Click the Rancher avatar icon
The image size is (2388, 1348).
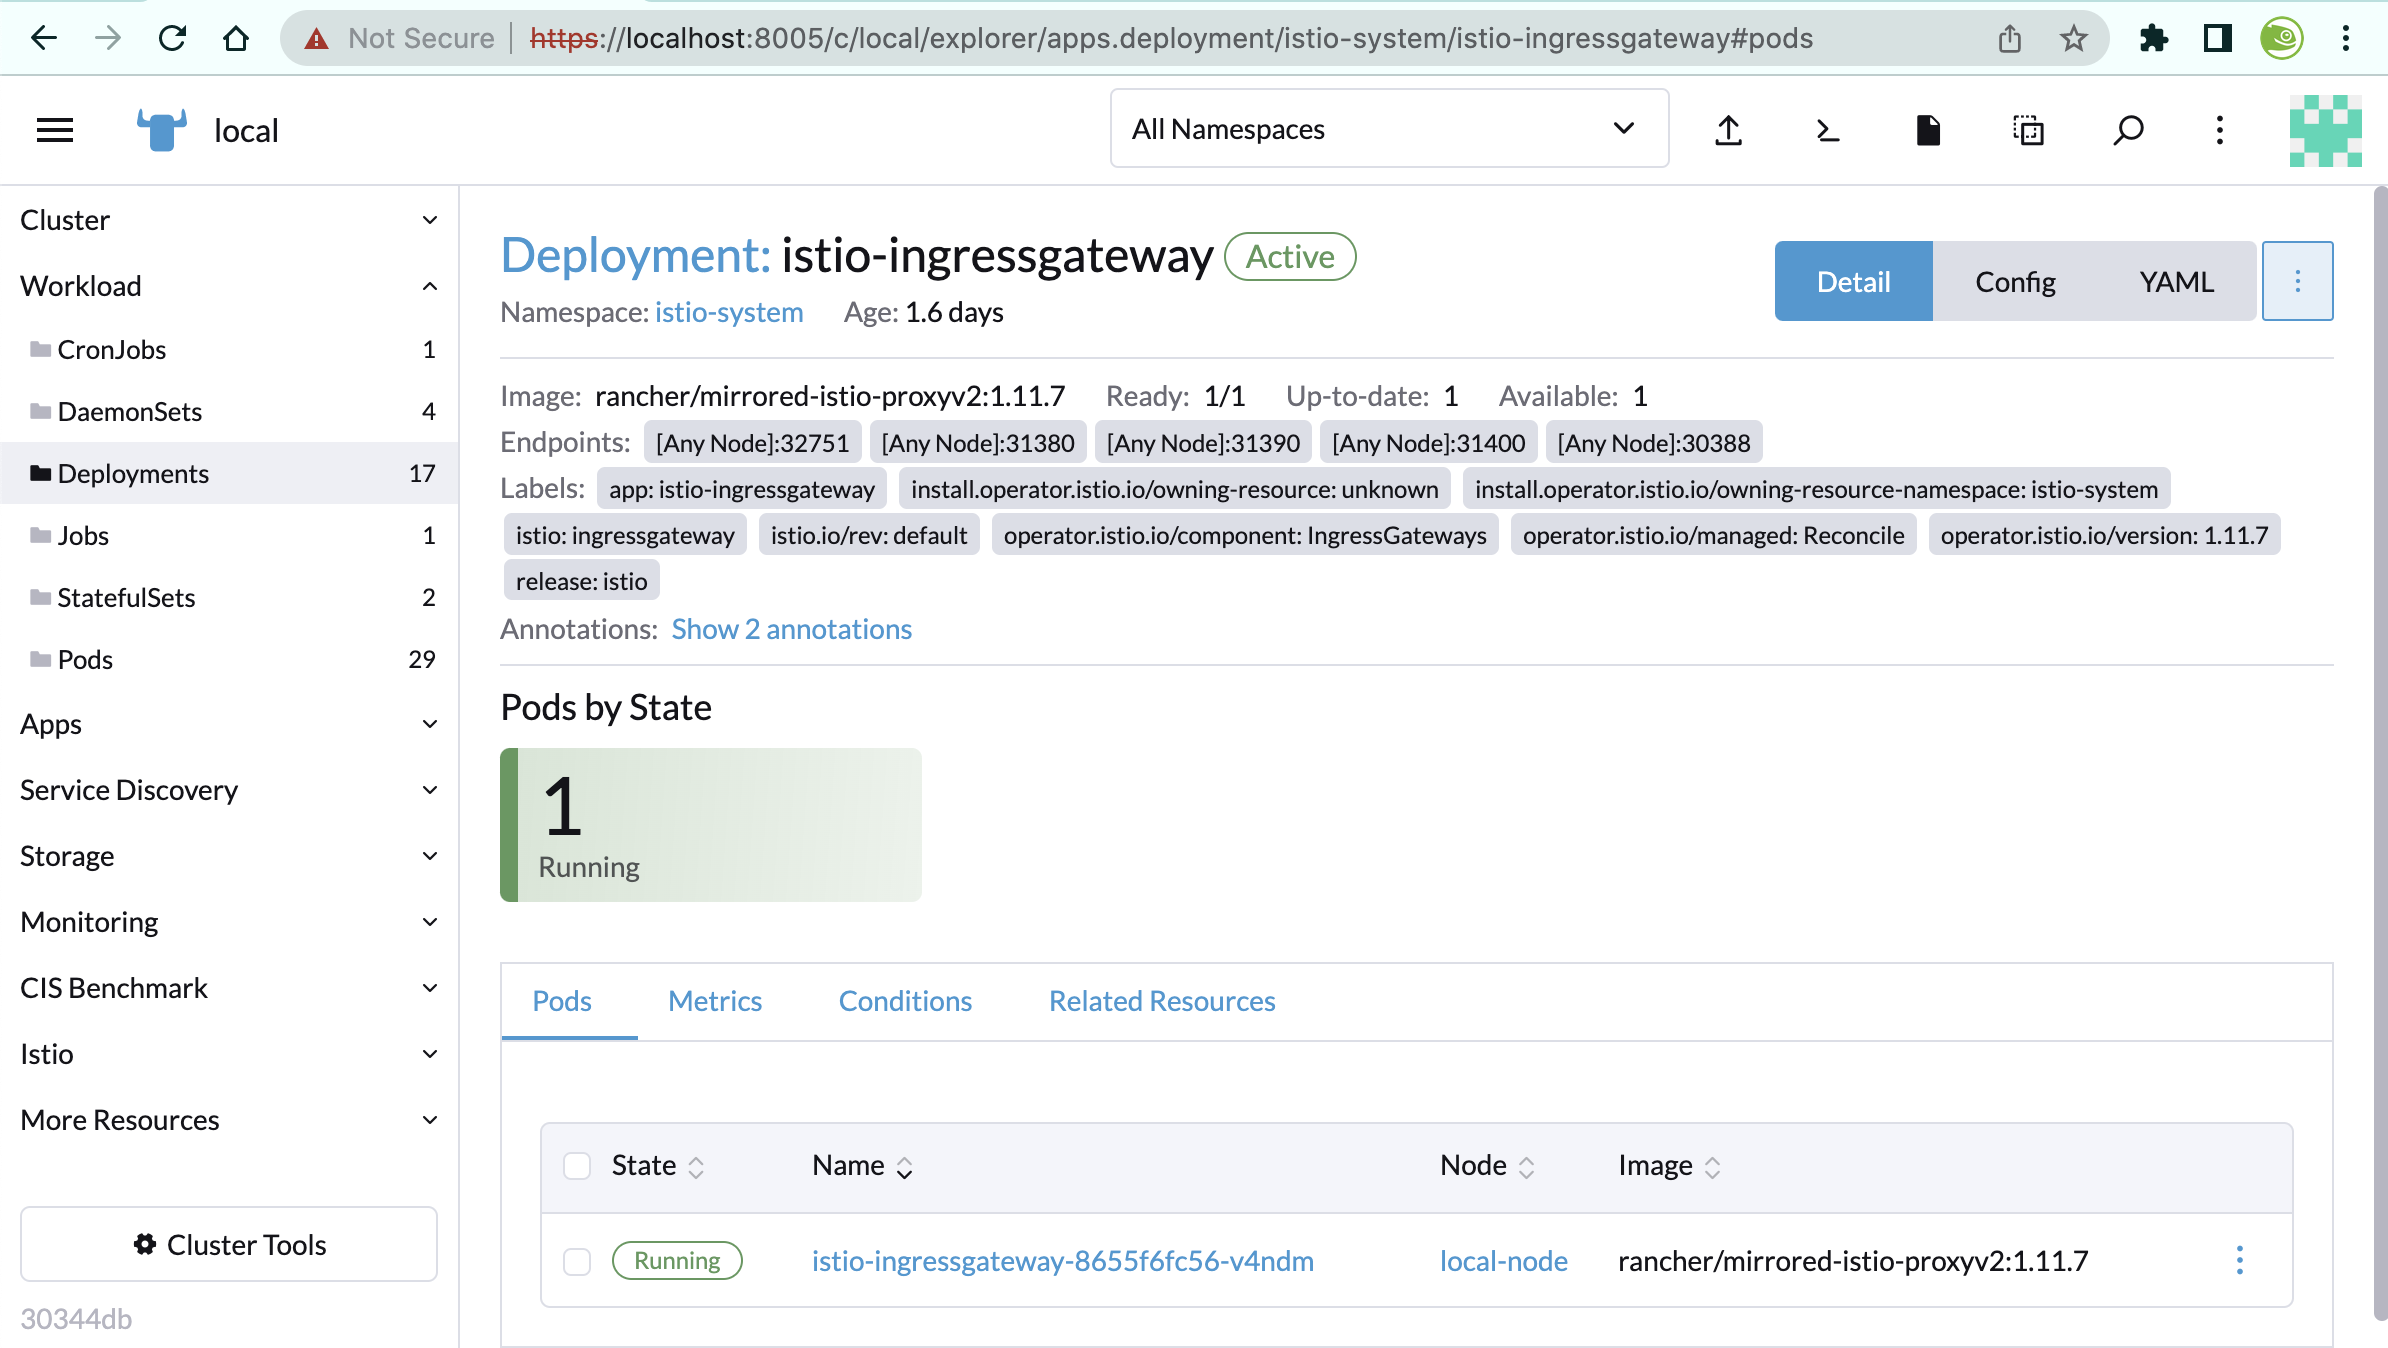(x=2323, y=130)
